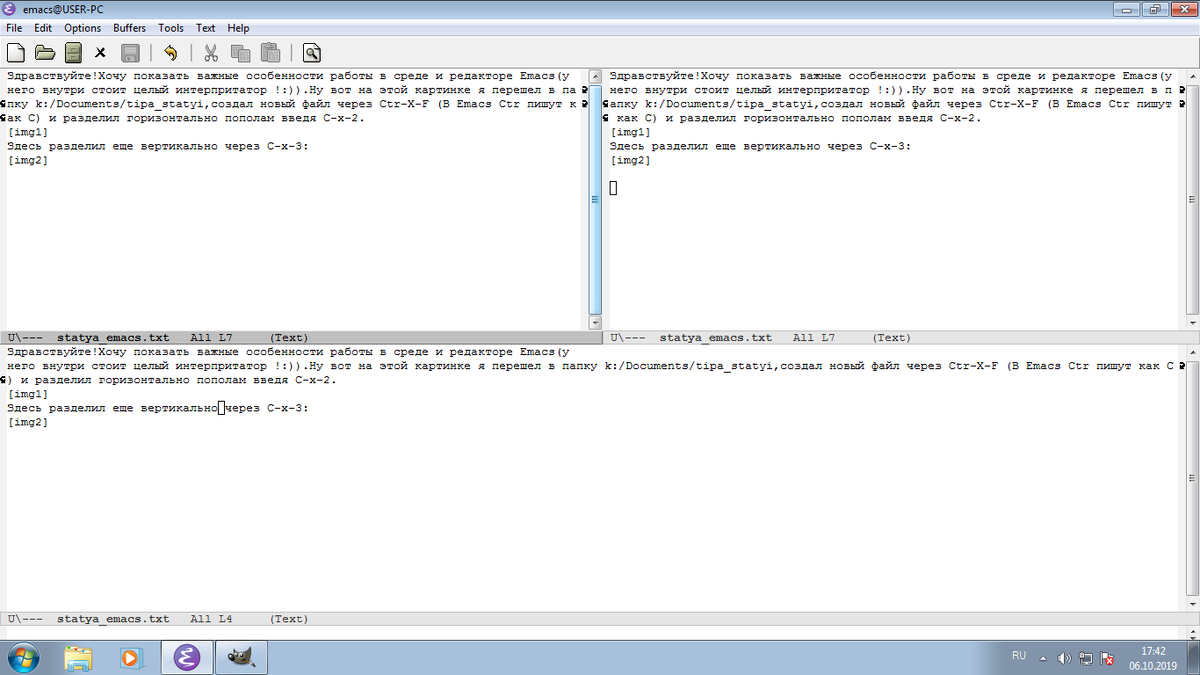Click the All L4 position in the bottom mode line

tap(211, 619)
